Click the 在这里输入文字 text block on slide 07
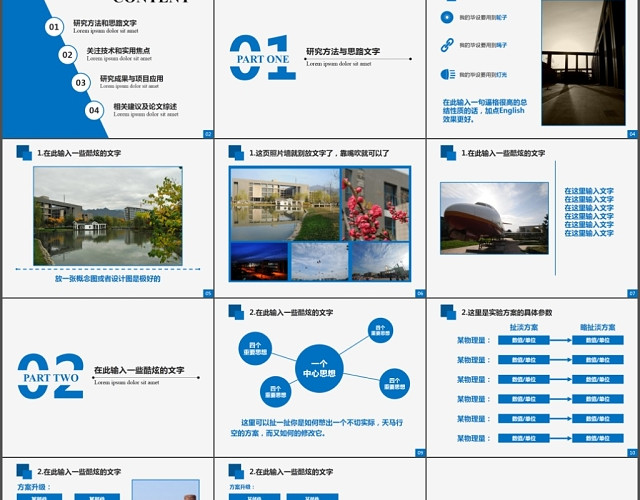 [589, 212]
